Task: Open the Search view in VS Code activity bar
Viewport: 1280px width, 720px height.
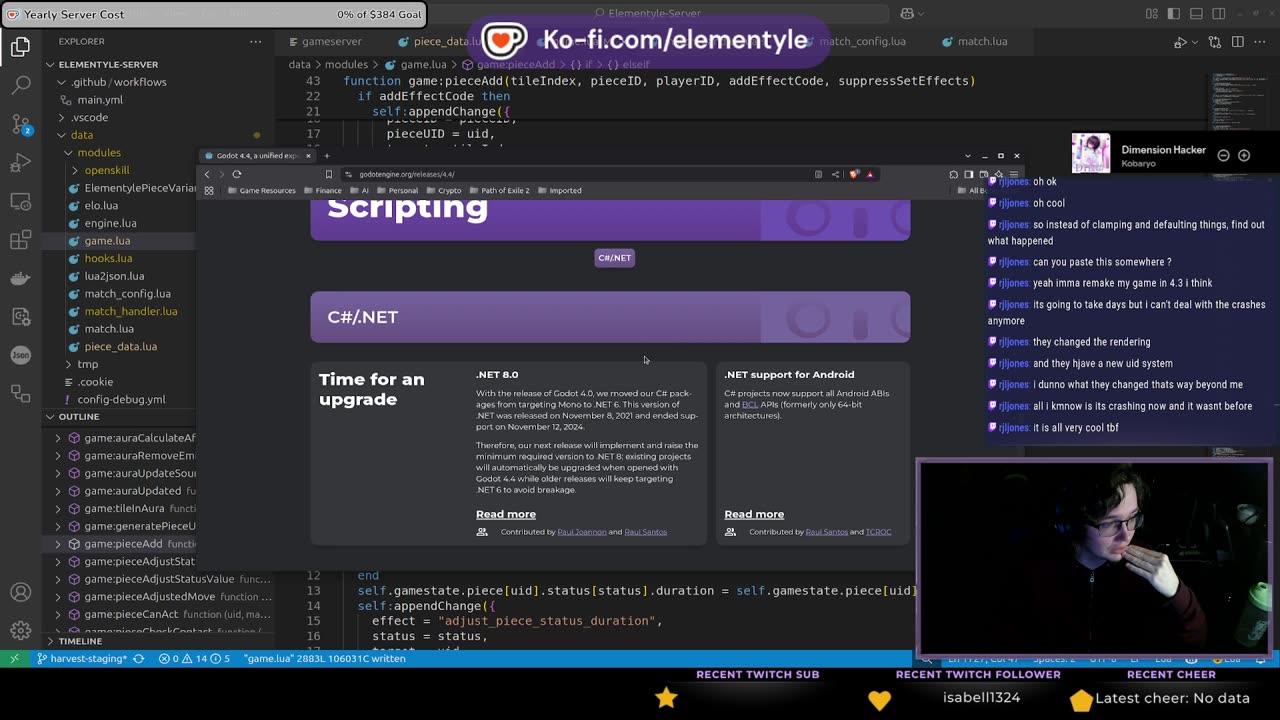Action: tap(21, 85)
